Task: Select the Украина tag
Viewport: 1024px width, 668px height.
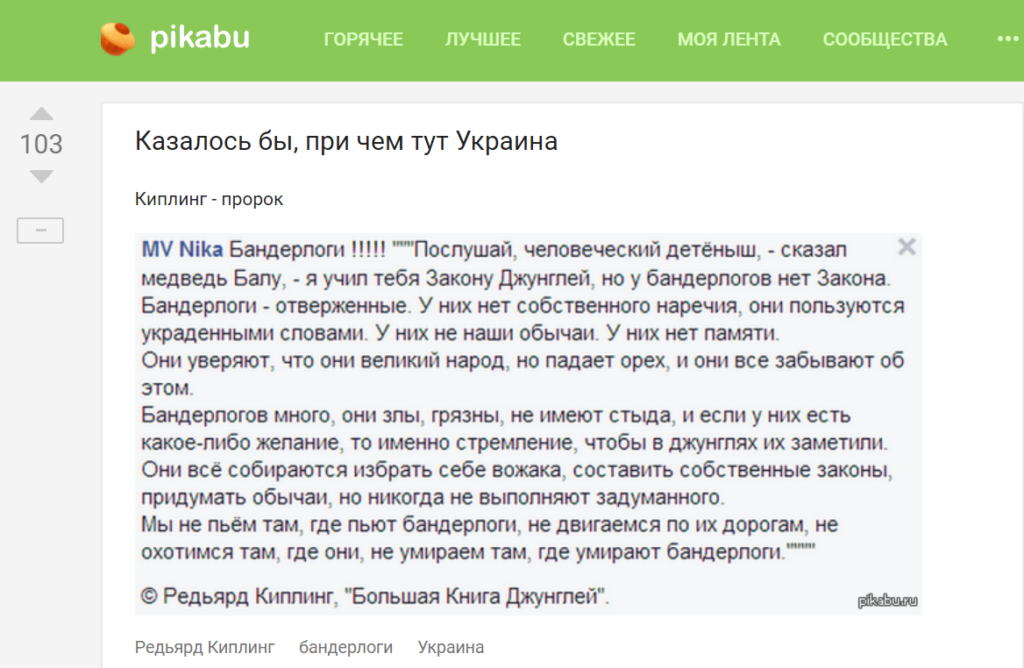Action: (x=451, y=647)
